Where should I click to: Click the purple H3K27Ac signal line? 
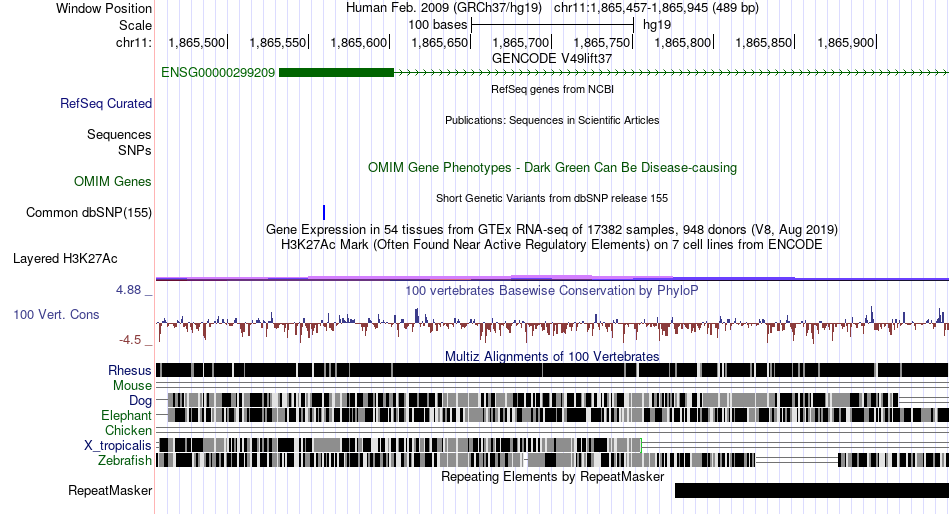coord(552,278)
